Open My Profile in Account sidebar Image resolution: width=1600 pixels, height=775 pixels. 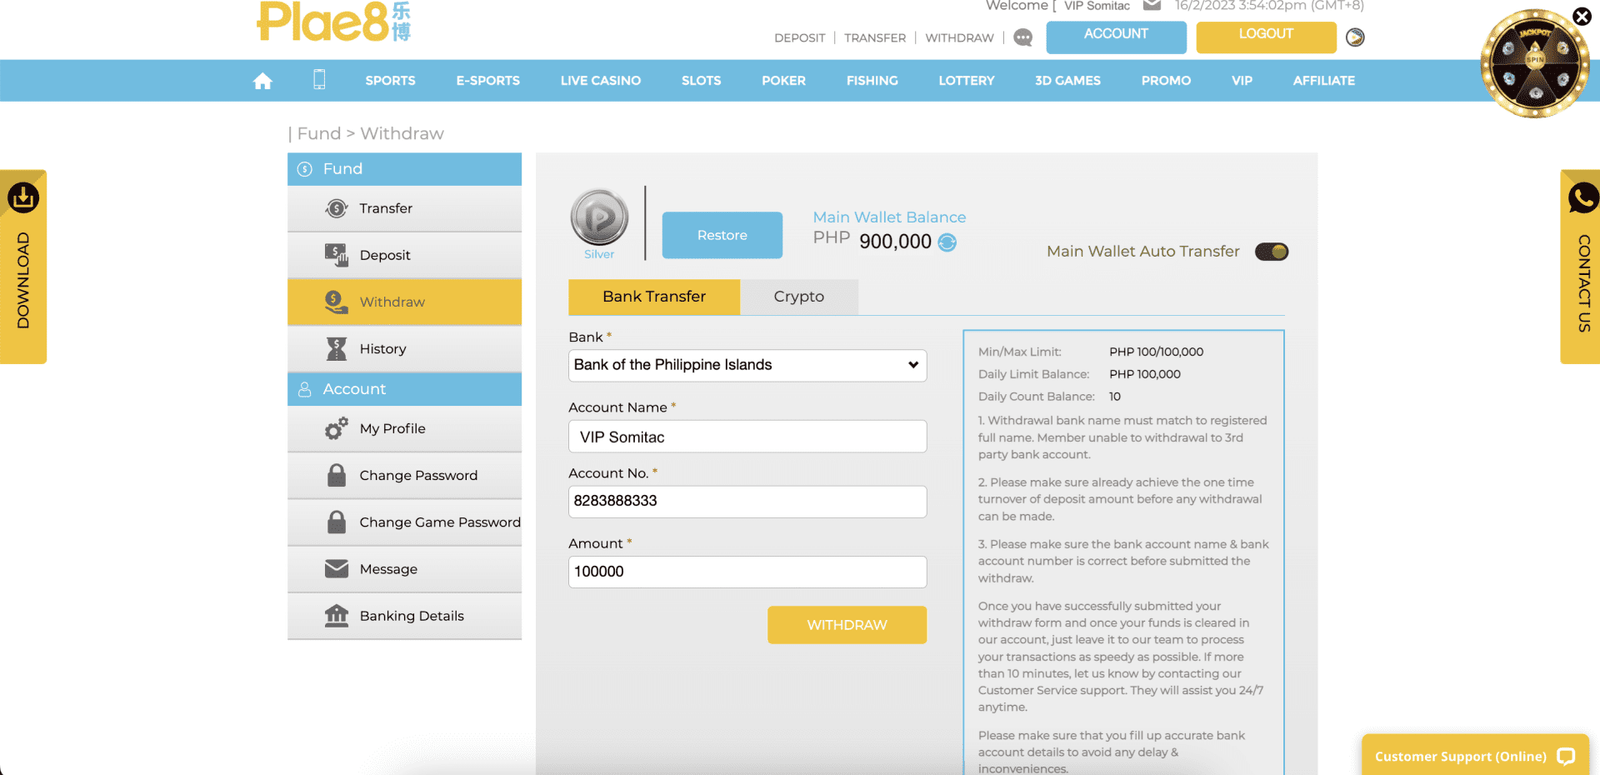click(404, 428)
